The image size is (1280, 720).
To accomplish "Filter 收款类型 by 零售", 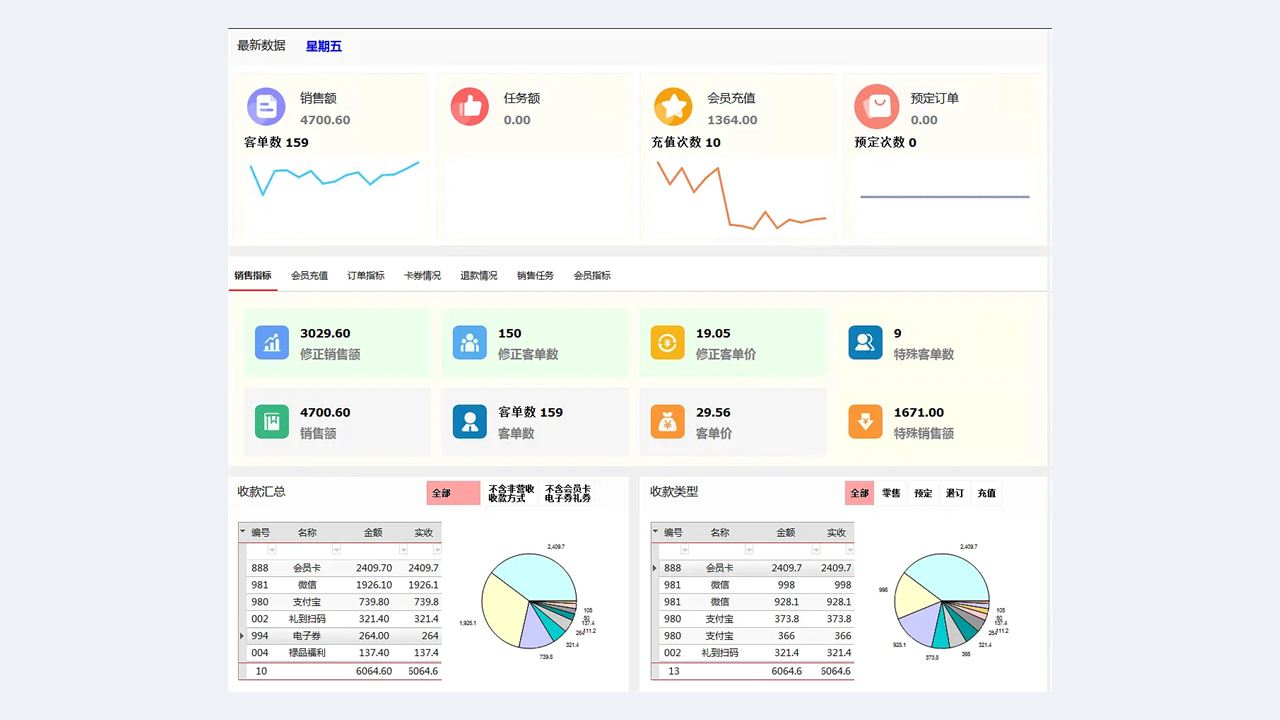I will [891, 493].
